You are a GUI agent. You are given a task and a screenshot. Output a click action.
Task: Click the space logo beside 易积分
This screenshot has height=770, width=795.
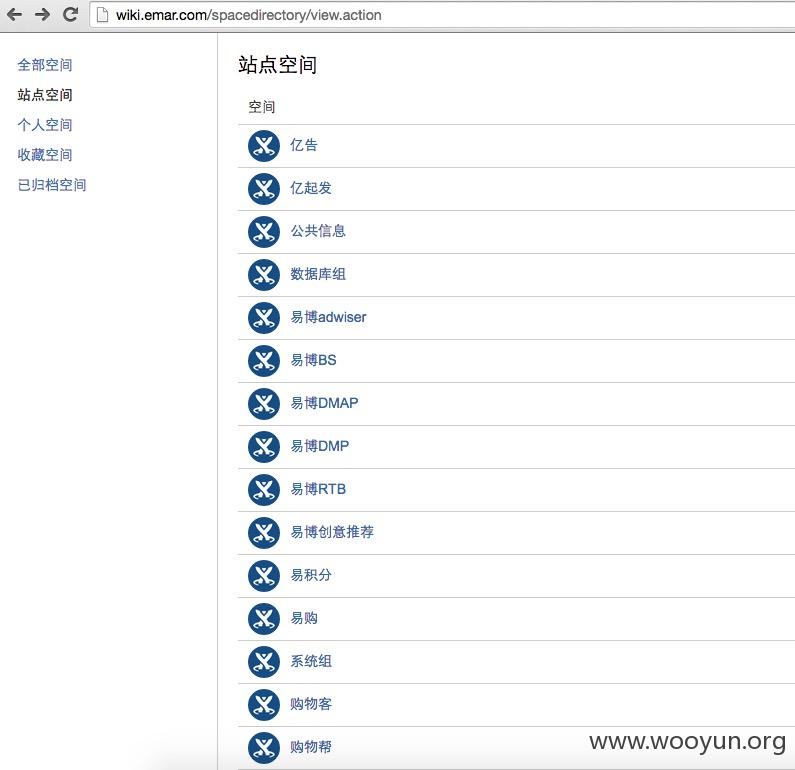(x=264, y=576)
